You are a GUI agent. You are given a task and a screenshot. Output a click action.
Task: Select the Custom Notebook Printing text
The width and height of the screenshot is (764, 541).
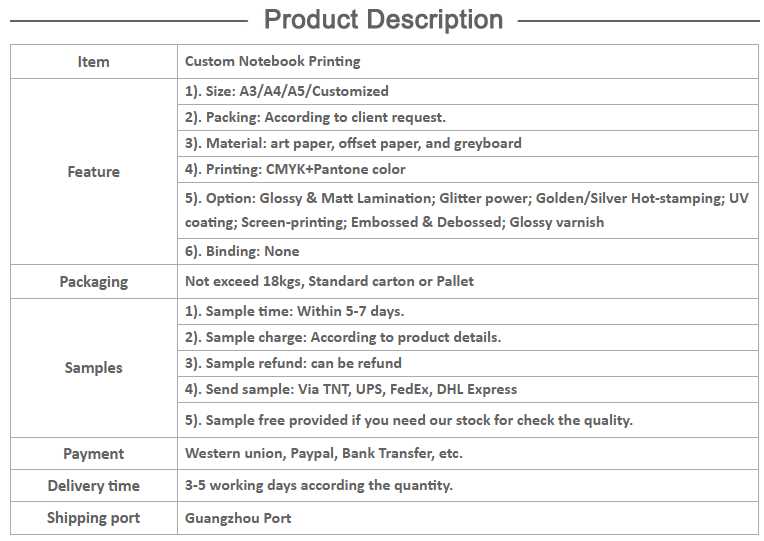tap(272, 62)
